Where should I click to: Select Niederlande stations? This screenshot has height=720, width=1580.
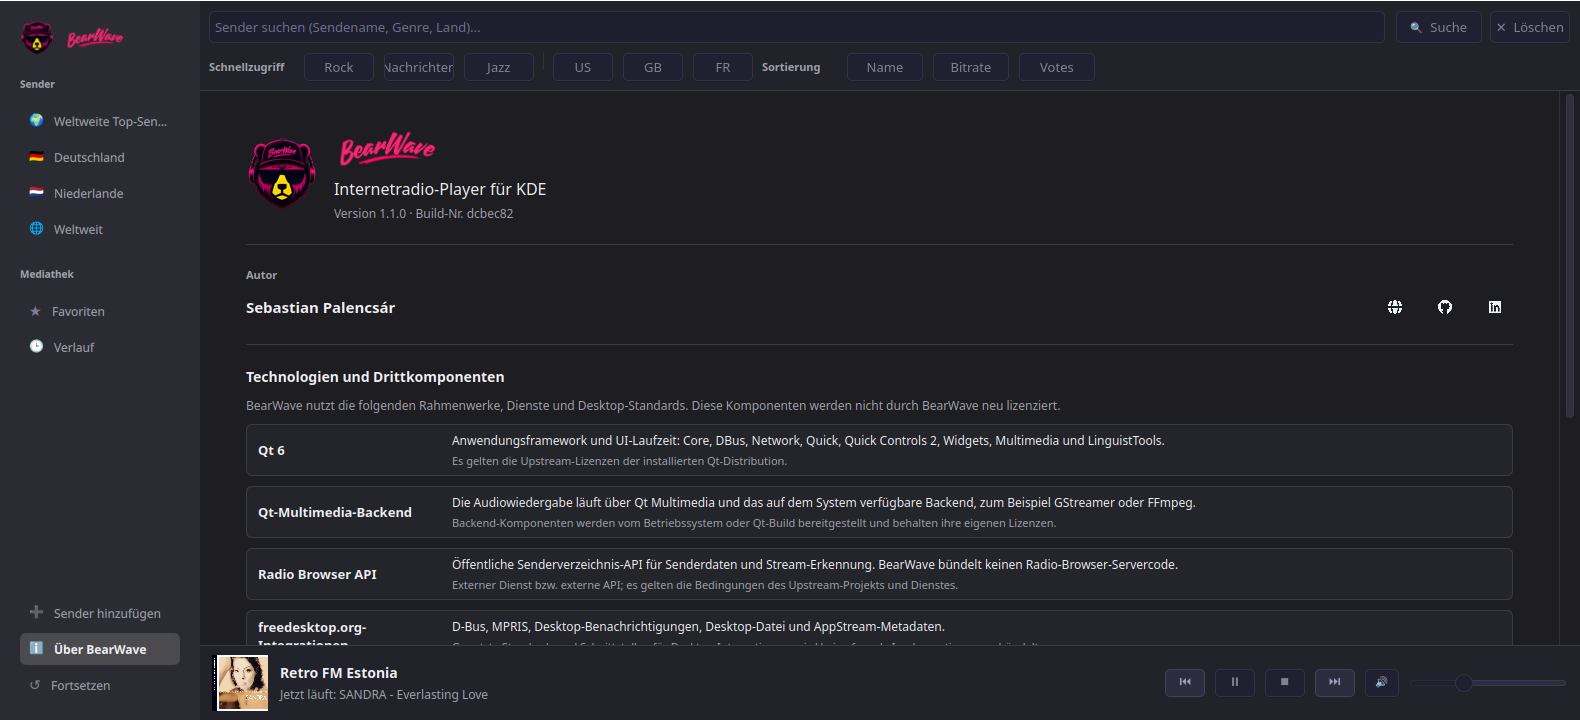[100, 193]
